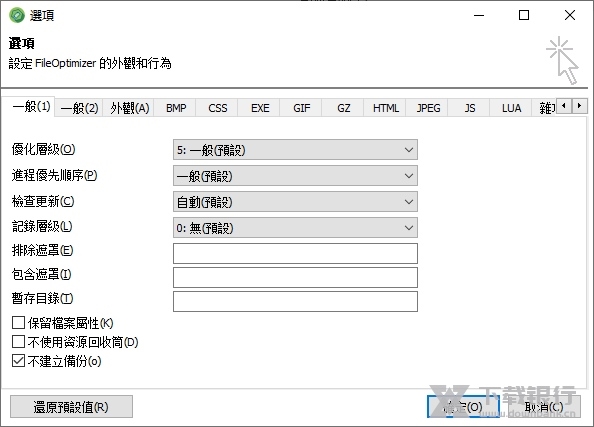
Task: Switch to the 一般(2) tab
Action: tap(79, 108)
